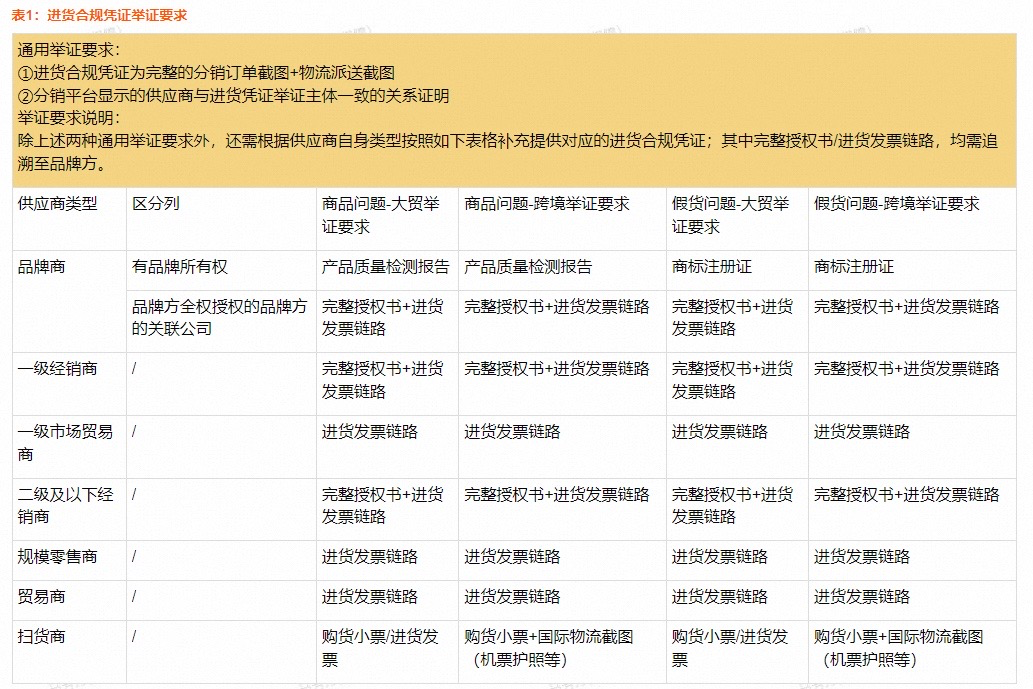Select the 规模零售商 row label

click(x=57, y=557)
